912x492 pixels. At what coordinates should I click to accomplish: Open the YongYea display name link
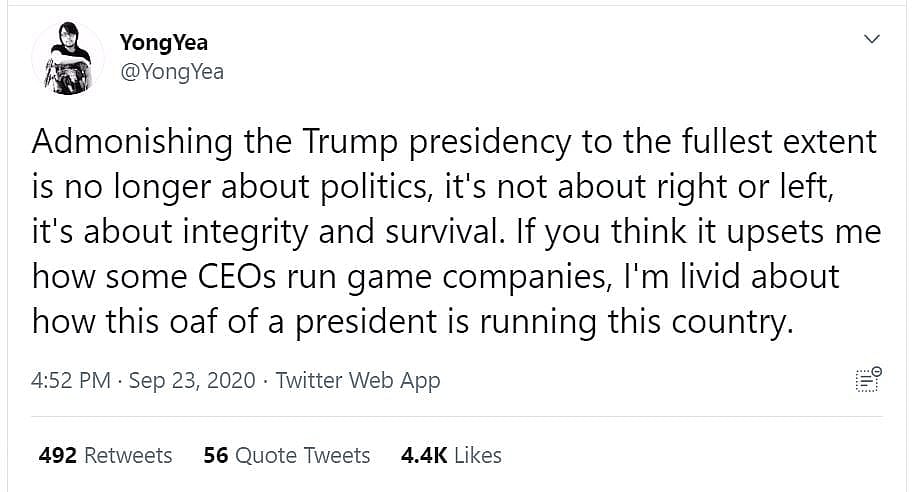[x=163, y=42]
